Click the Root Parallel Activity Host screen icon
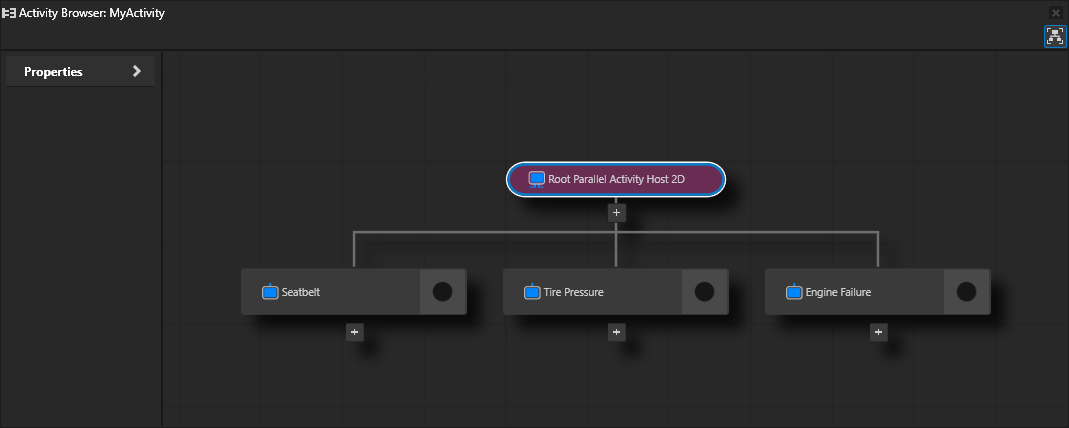The image size is (1069, 428). [536, 179]
